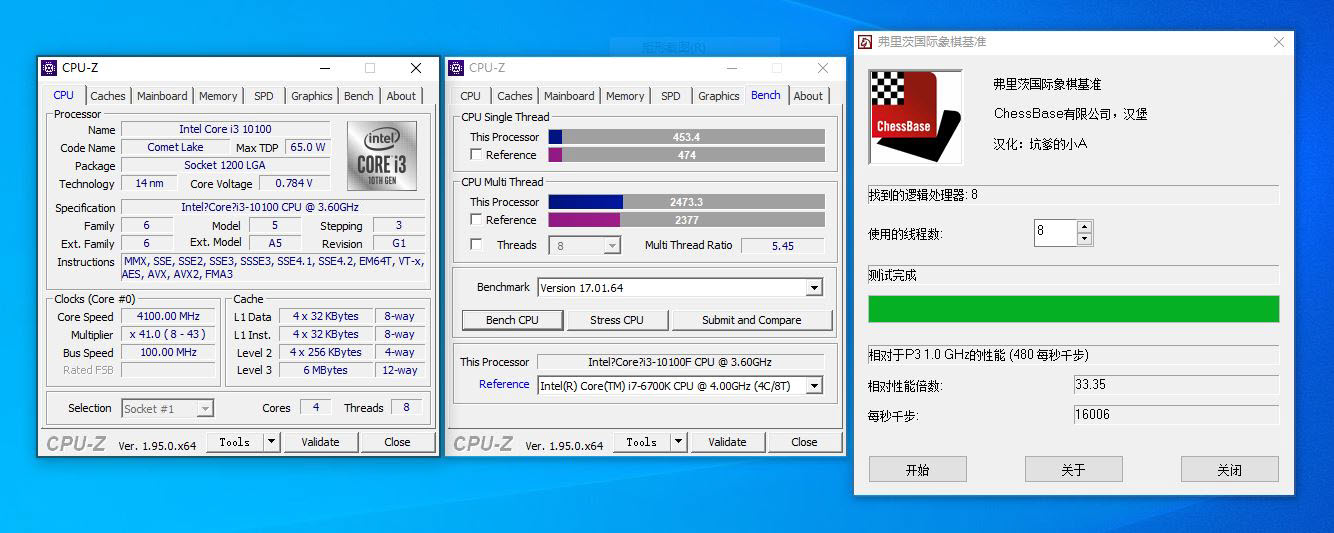Screen dimensions: 1334x533
Task: Switch to Memory tab in left CPU-Z window
Action: (218, 96)
